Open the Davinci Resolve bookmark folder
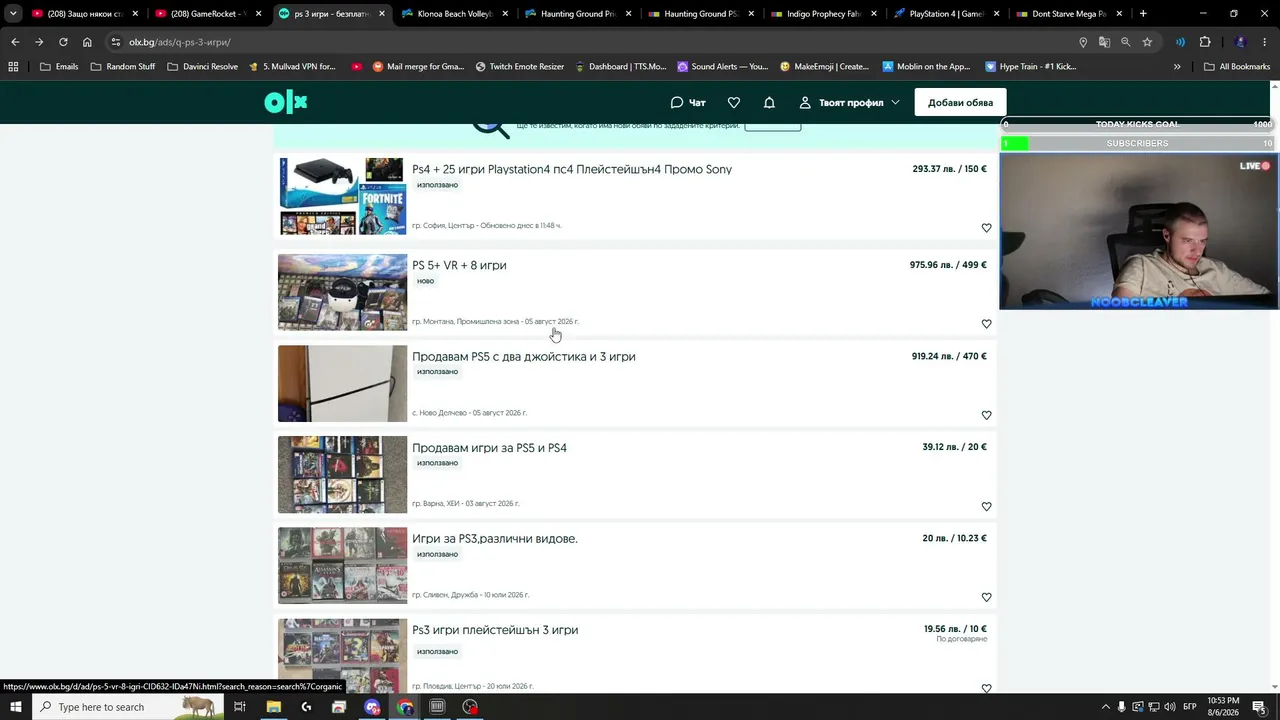 (x=202, y=67)
